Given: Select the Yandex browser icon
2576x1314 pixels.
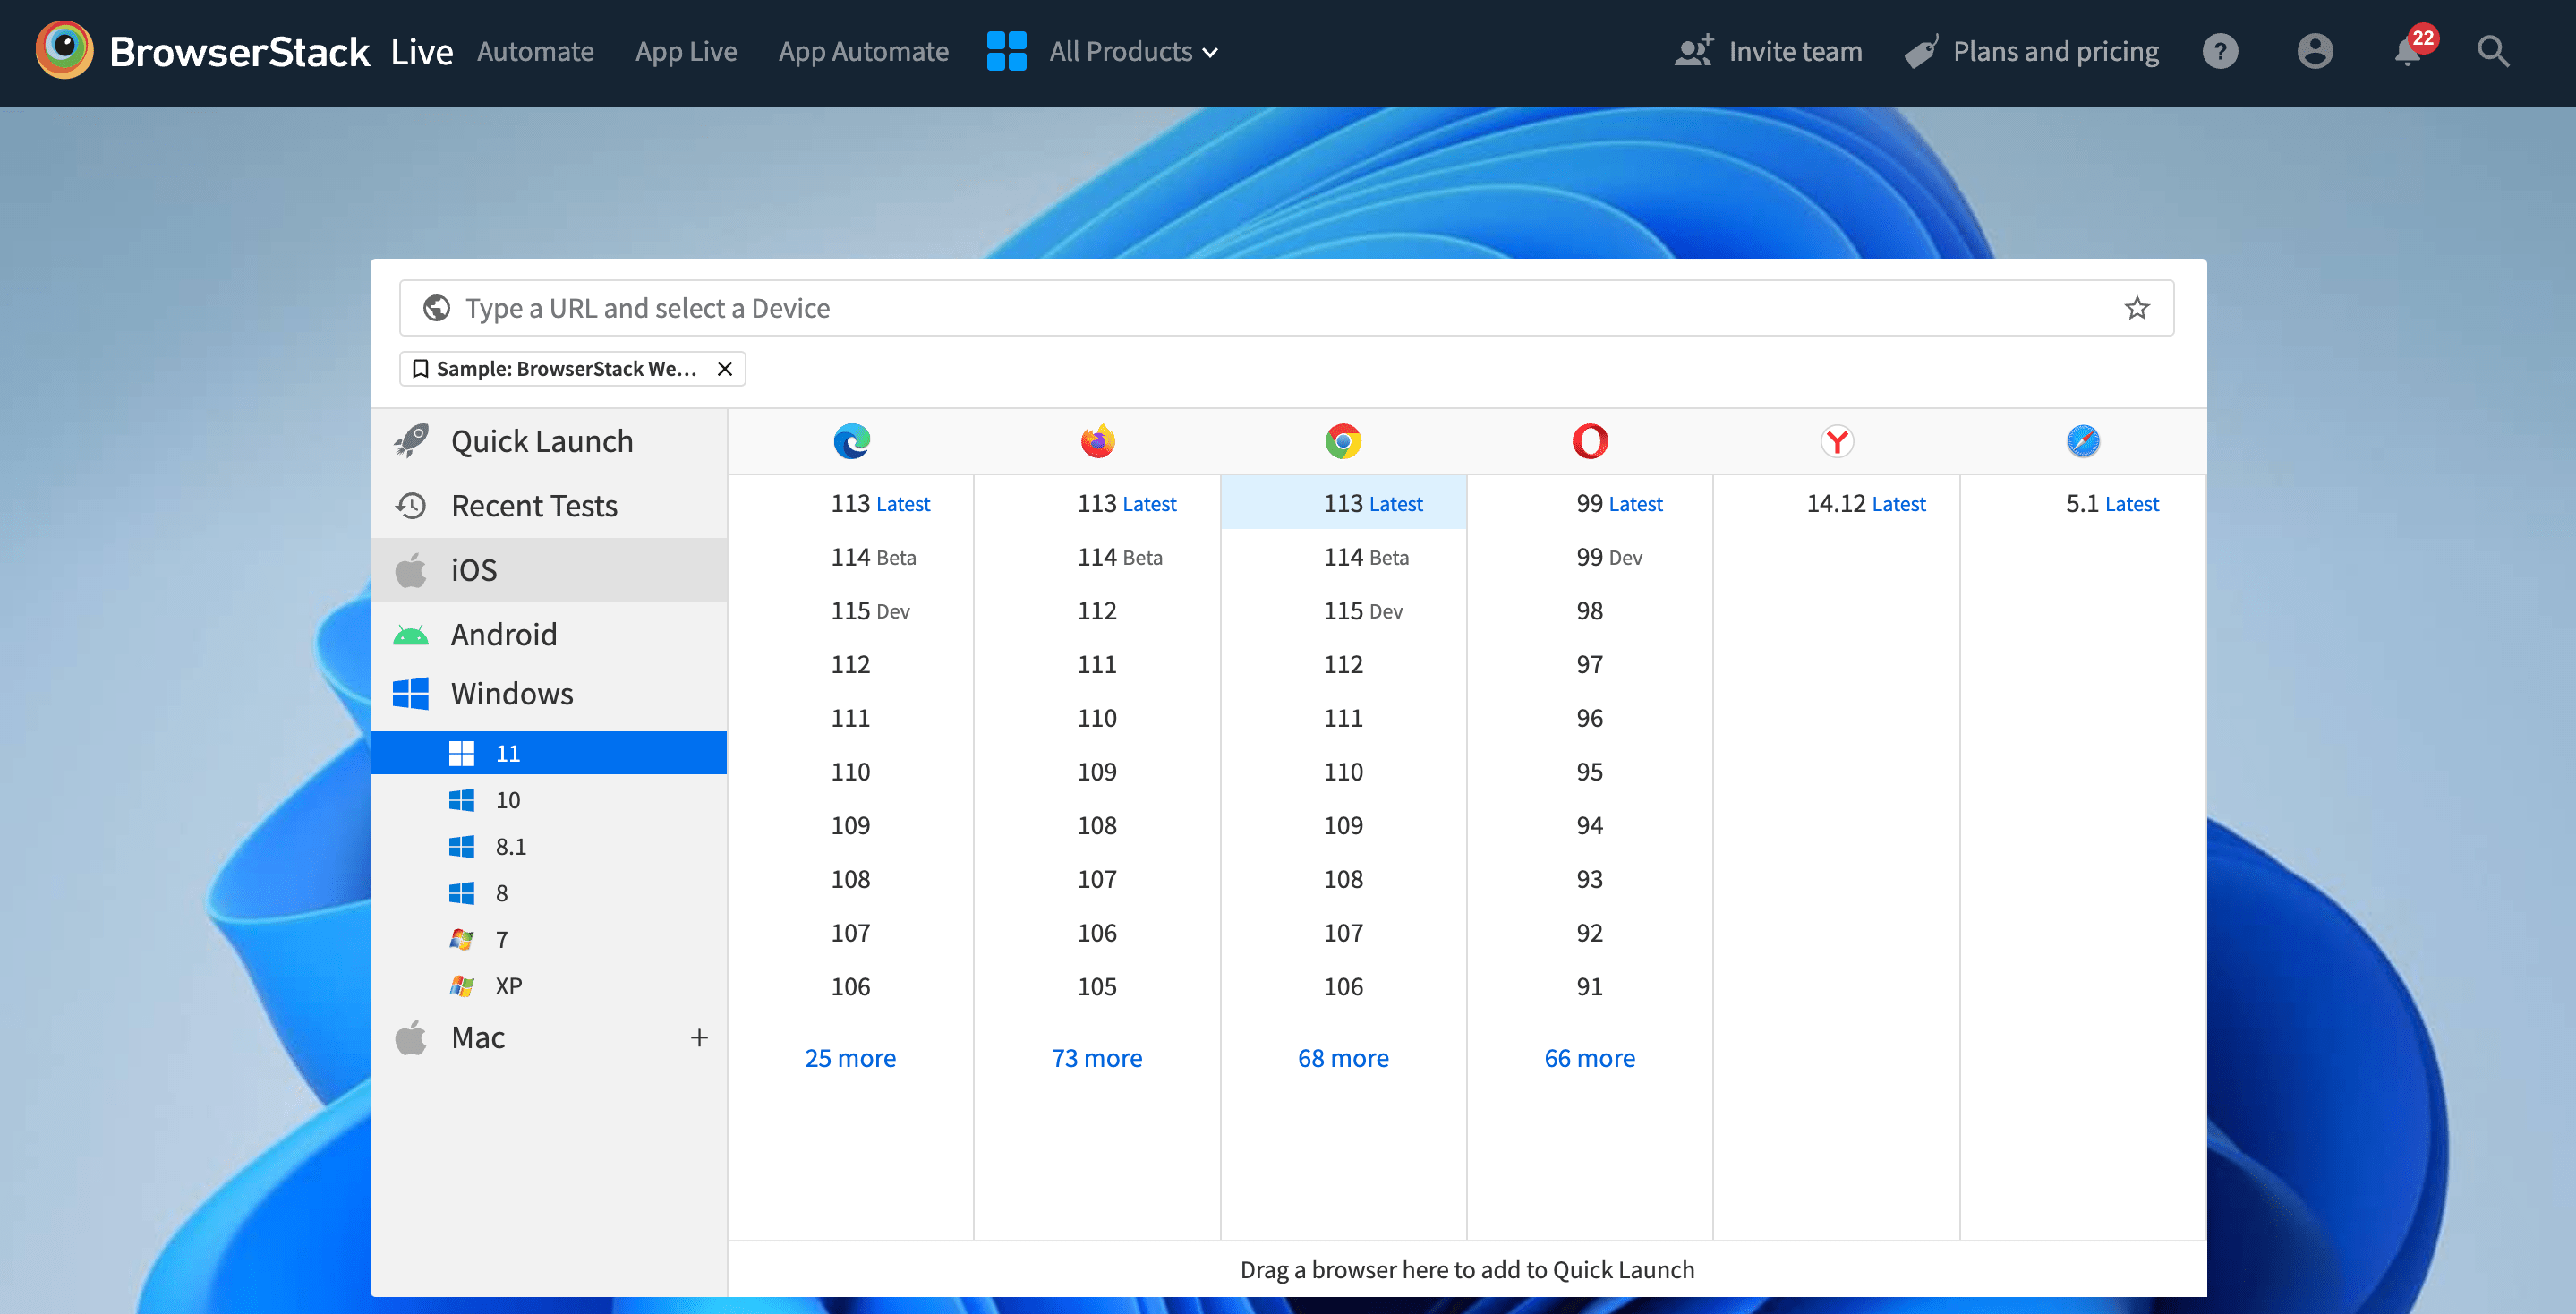Looking at the screenshot, I should pyautogui.click(x=1836, y=441).
